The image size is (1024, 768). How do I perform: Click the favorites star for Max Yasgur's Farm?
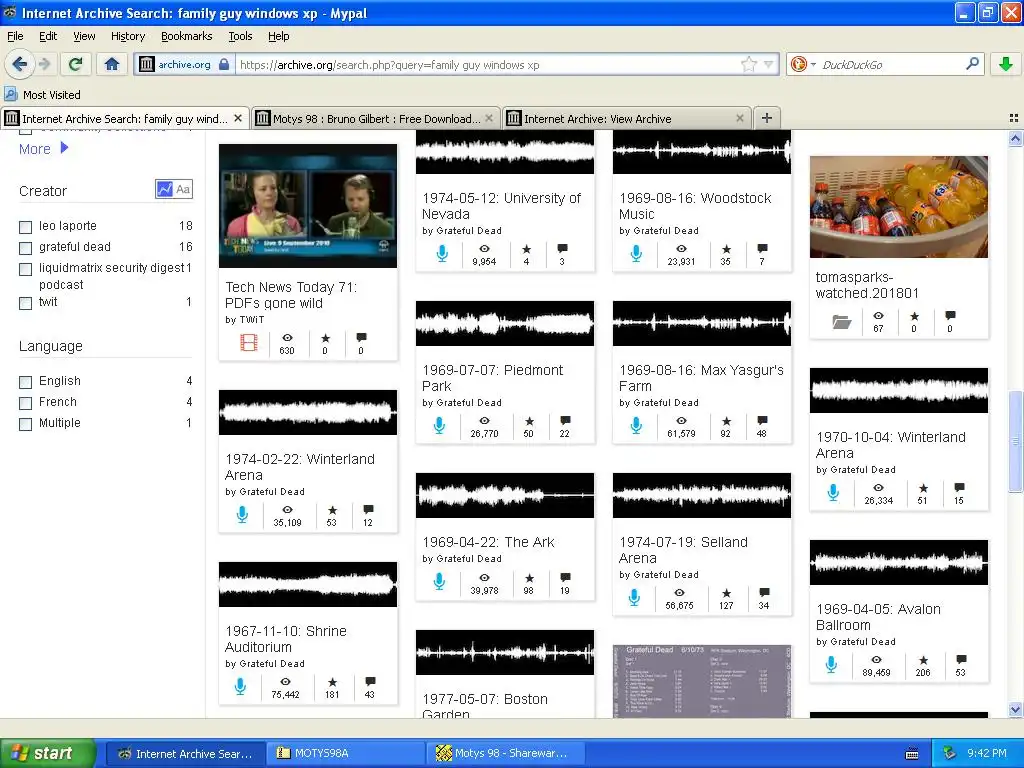pos(726,421)
